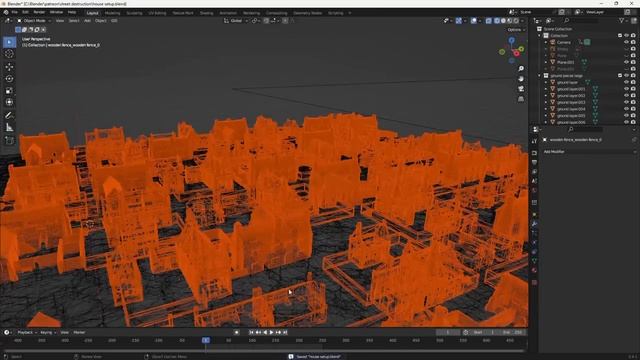Image resolution: width=640 pixels, height=360 pixels.
Task: Select the Add Cube tool
Action: pyautogui.click(x=9, y=140)
